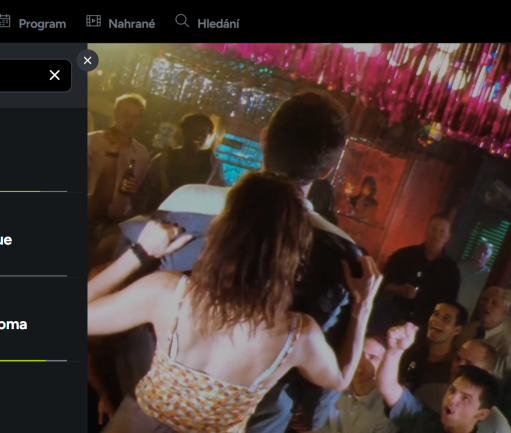Image resolution: width=511 pixels, height=433 pixels.
Task: Click the club scene video preview
Action: 299,238
